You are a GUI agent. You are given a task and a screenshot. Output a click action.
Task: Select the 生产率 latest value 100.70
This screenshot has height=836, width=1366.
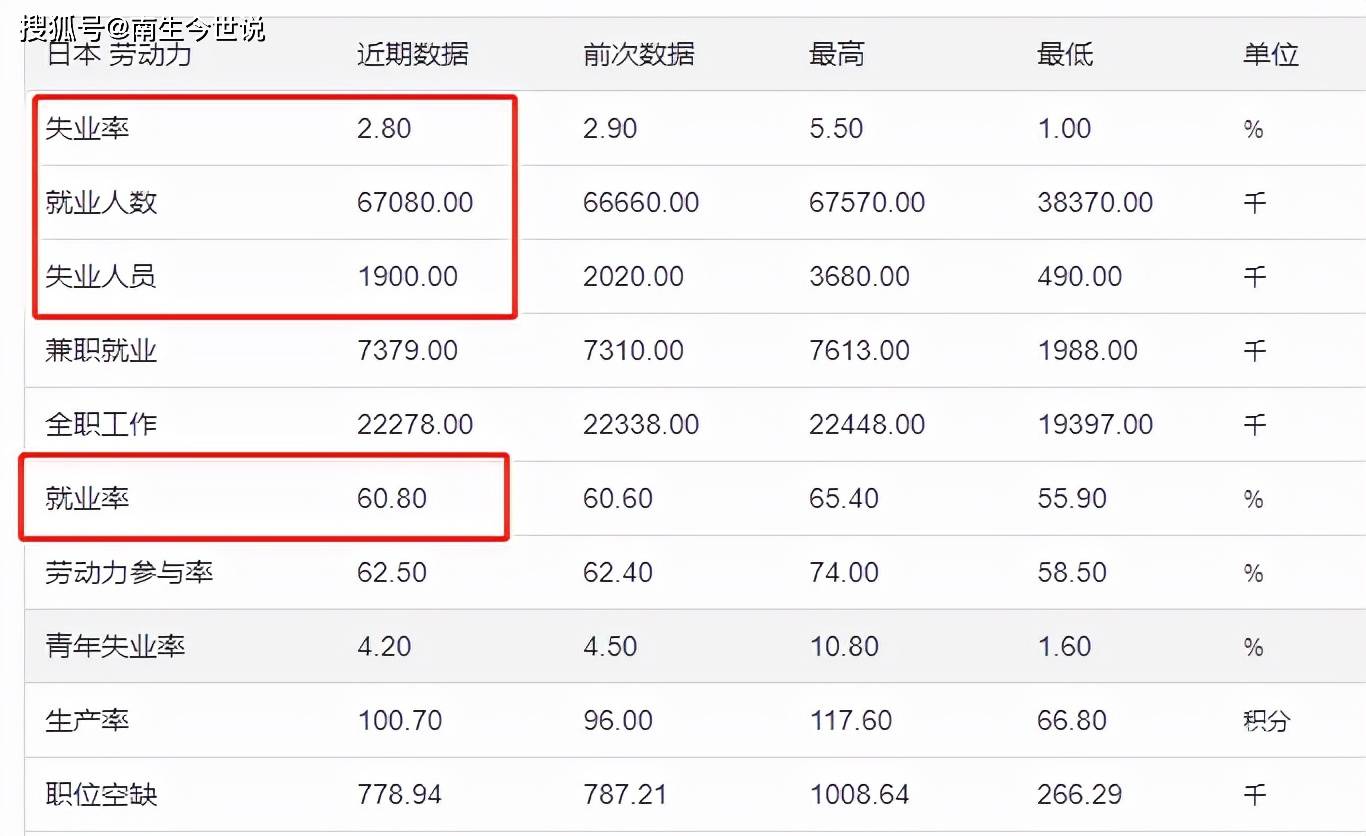(x=400, y=721)
